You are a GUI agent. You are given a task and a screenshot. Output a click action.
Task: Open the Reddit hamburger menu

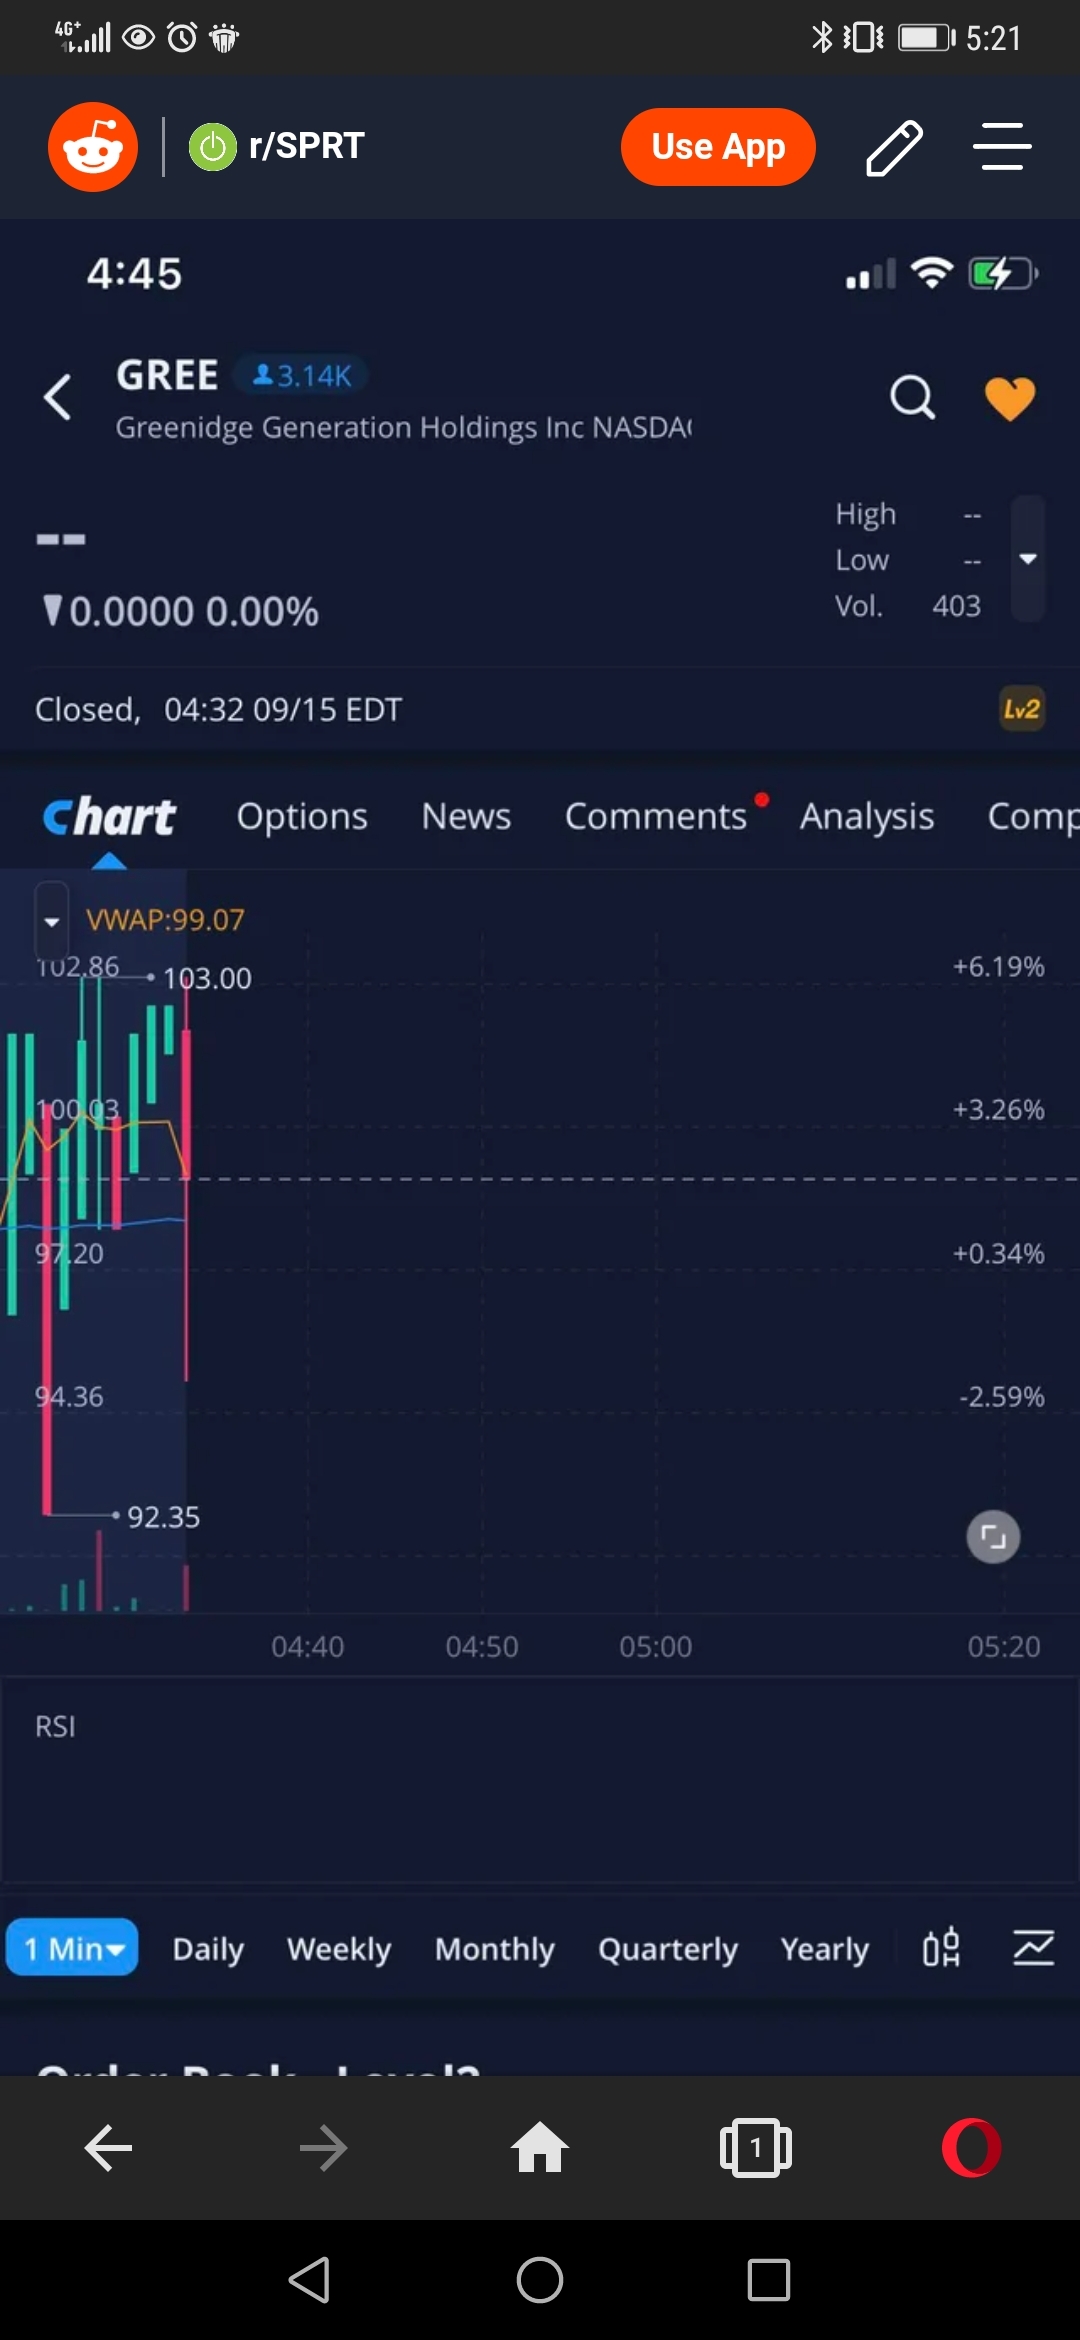click(1001, 147)
